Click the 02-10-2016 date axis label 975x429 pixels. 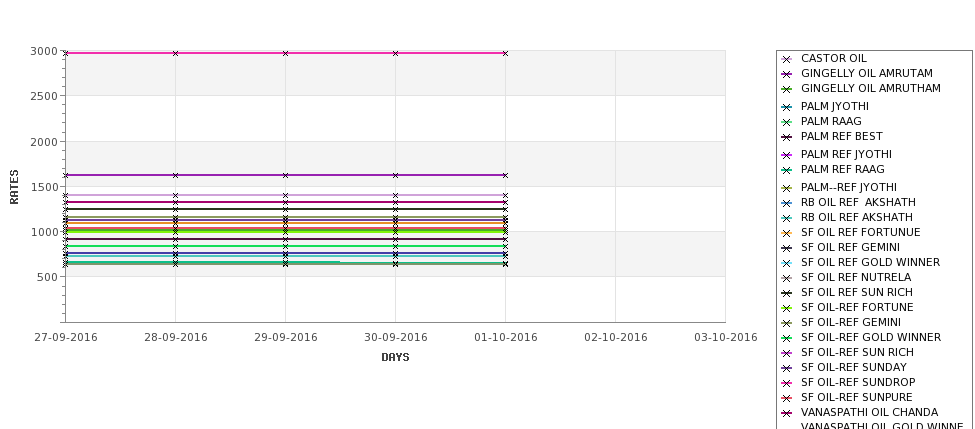point(616,338)
